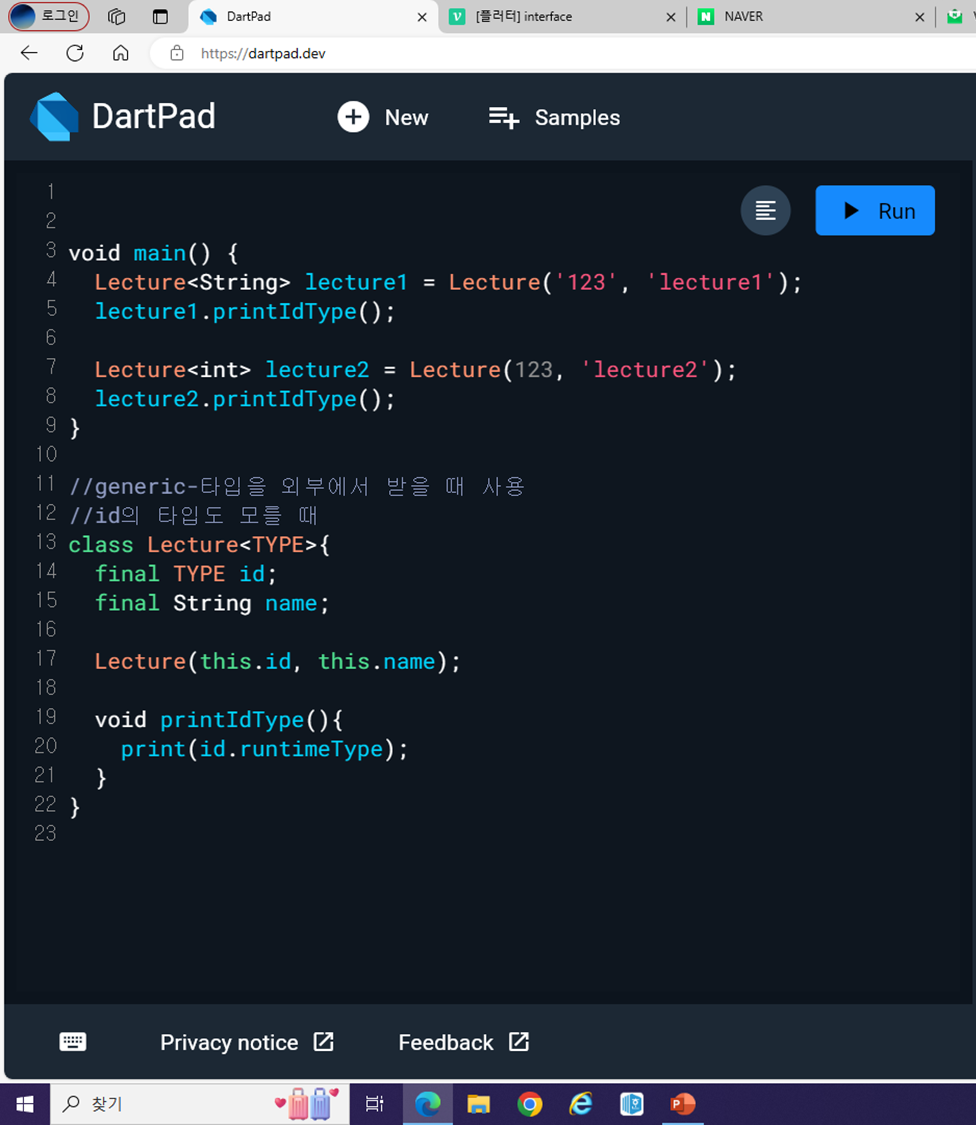
Task: Click 'final String name;' on line 15
Action: pos(212,603)
